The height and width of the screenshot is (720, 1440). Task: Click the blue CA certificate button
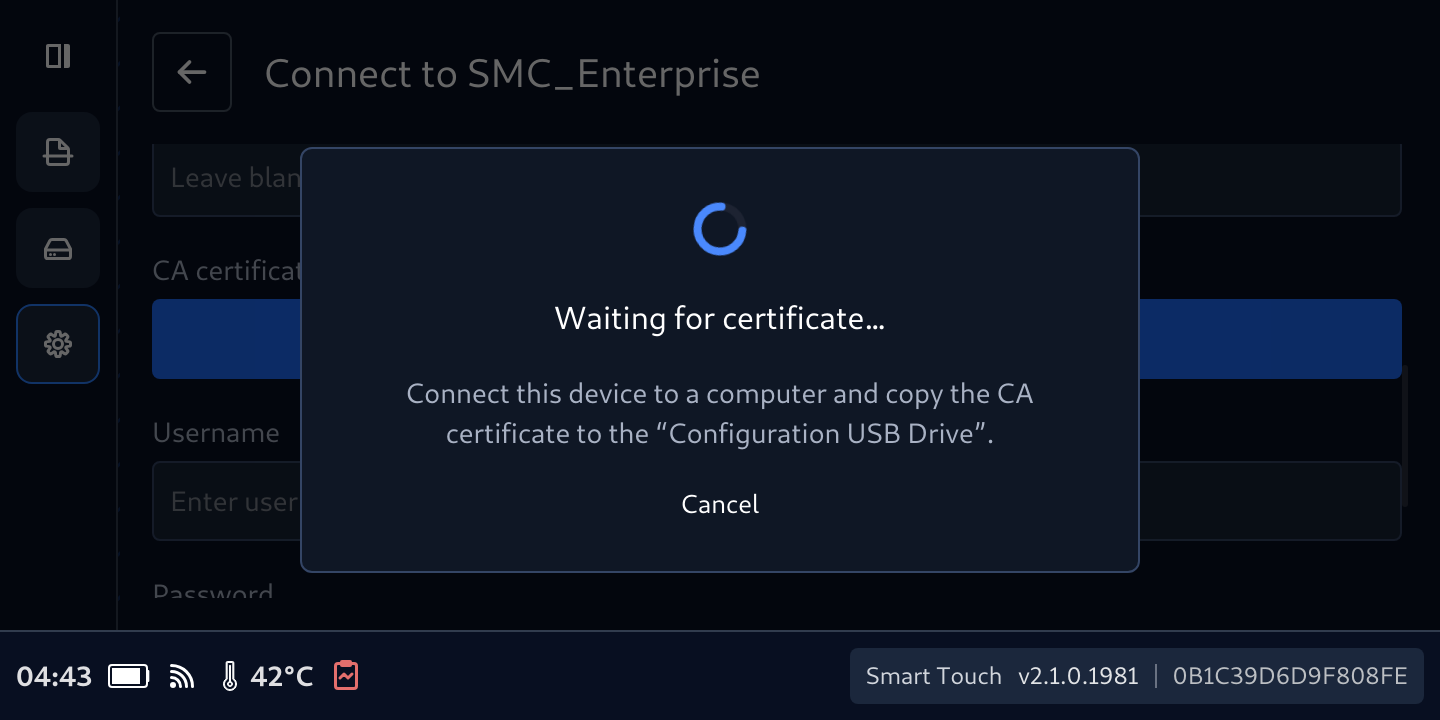pyautogui.click(x=777, y=339)
